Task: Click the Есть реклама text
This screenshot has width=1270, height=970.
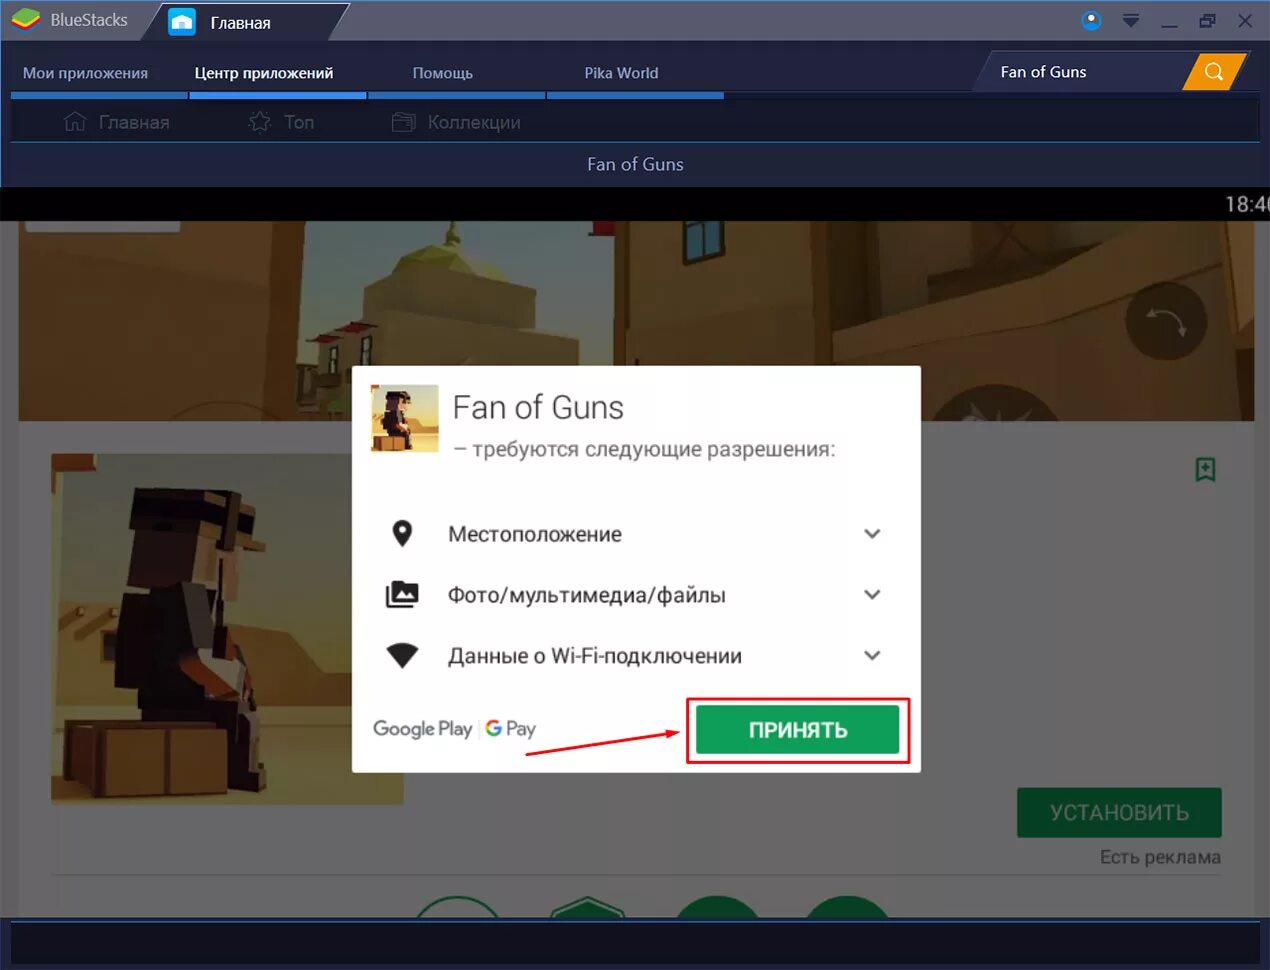Action: 1160,857
